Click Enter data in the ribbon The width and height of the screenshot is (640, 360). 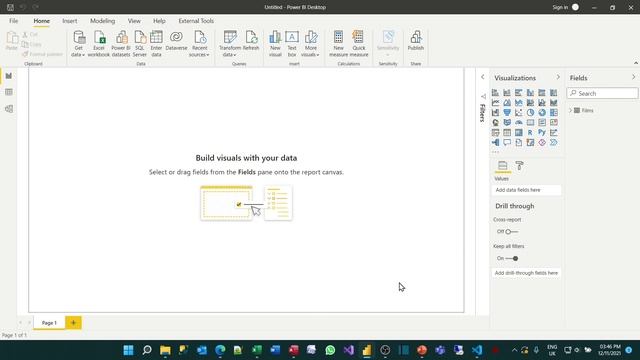point(156,44)
